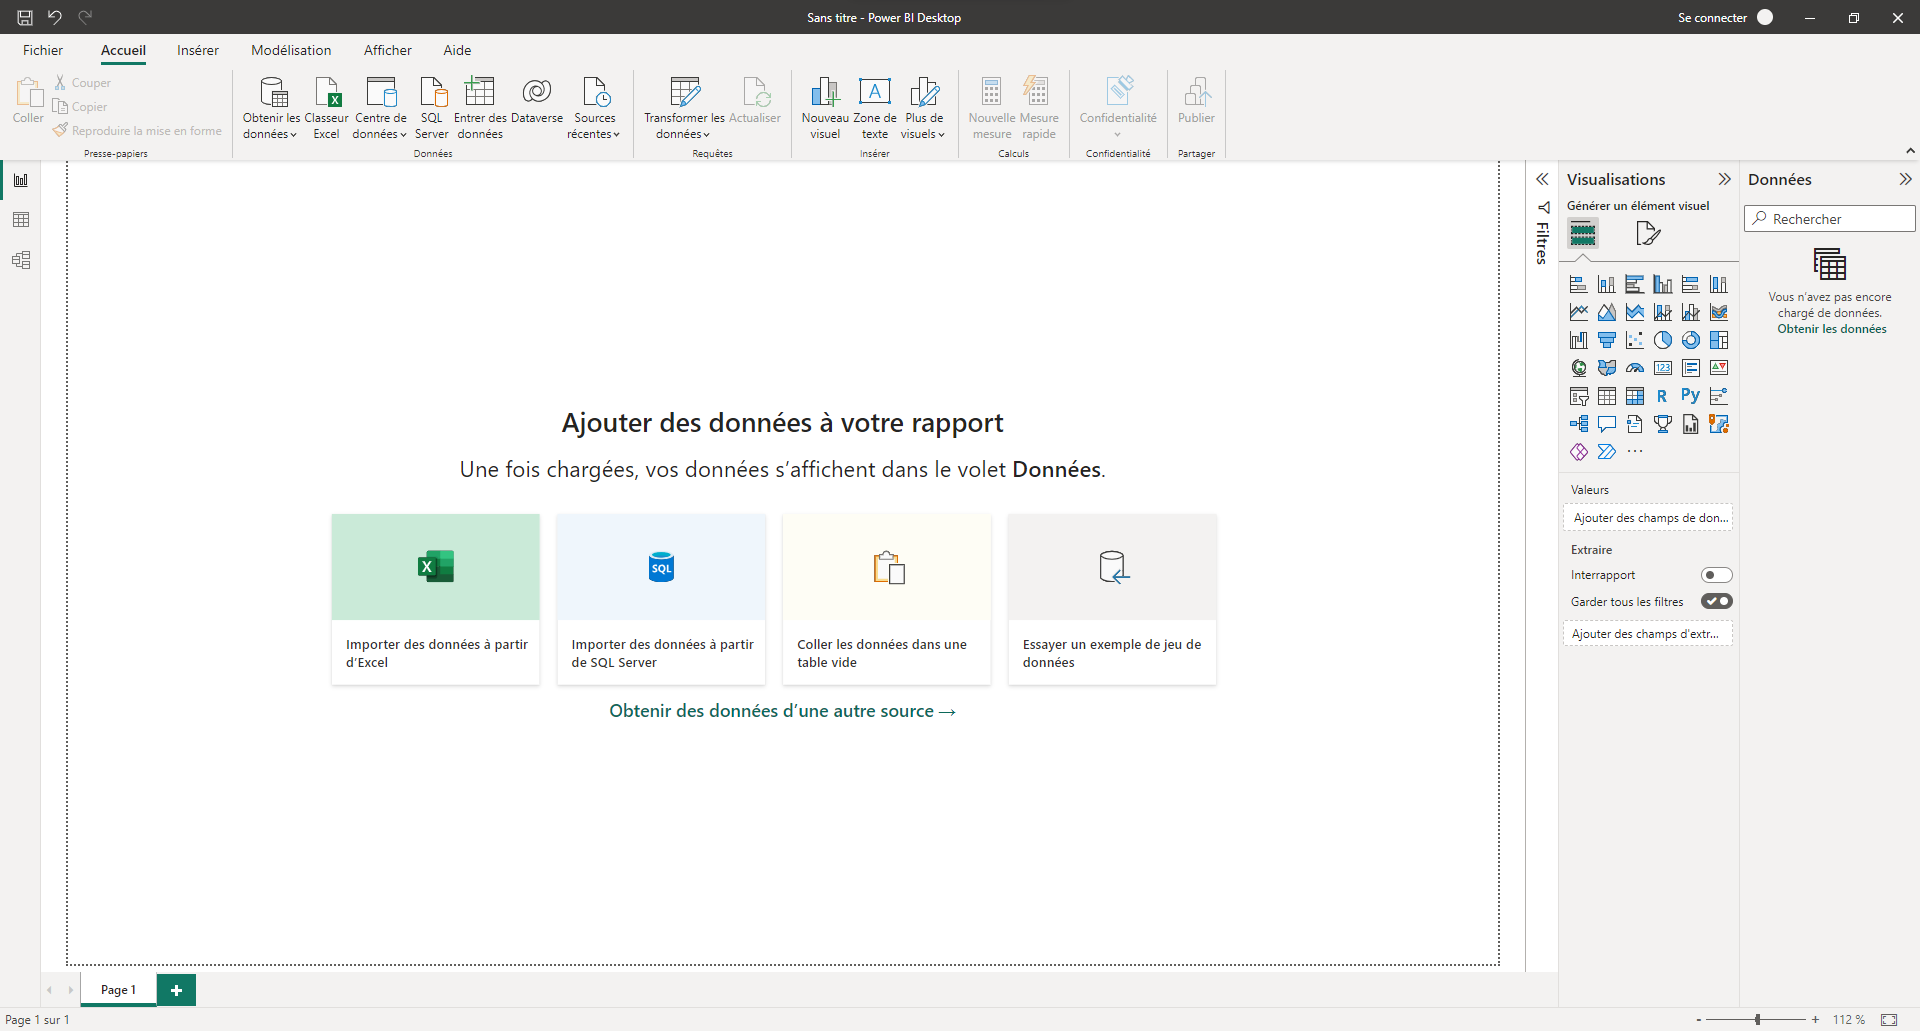The image size is (1920, 1031).
Task: Select the decomposition tree visual
Action: 1579,424
